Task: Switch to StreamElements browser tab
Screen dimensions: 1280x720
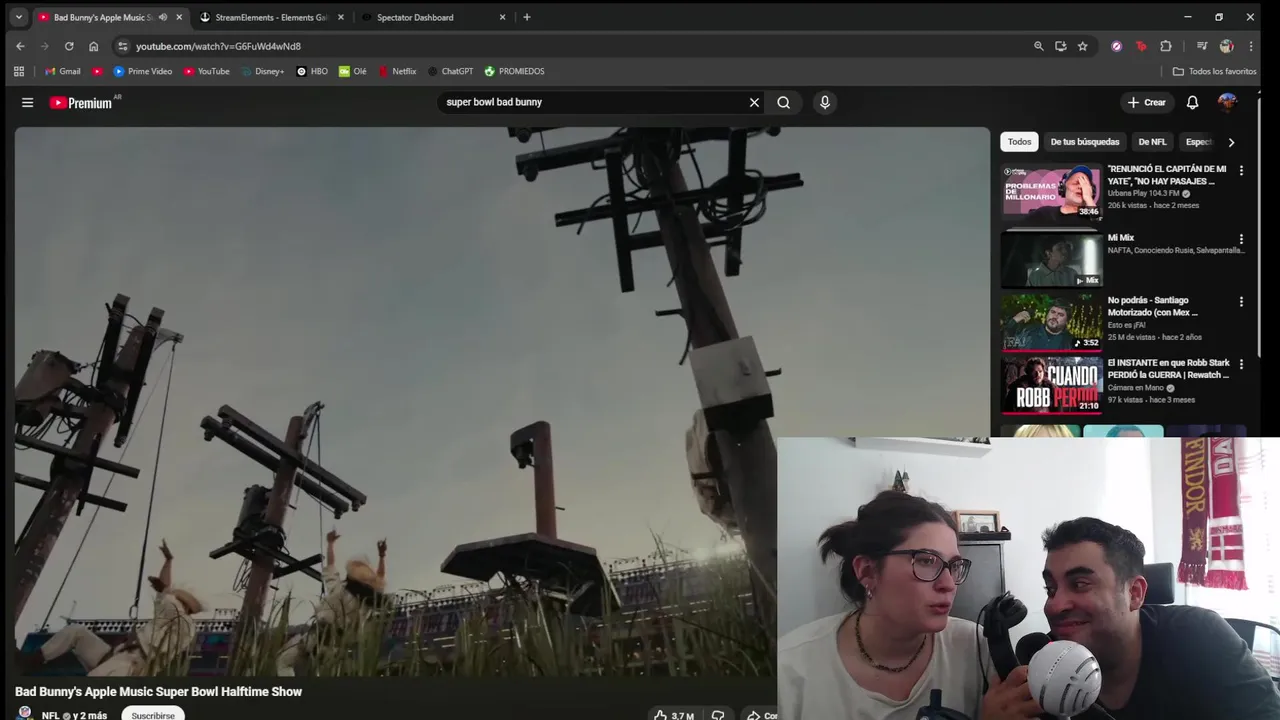Action: [271, 17]
